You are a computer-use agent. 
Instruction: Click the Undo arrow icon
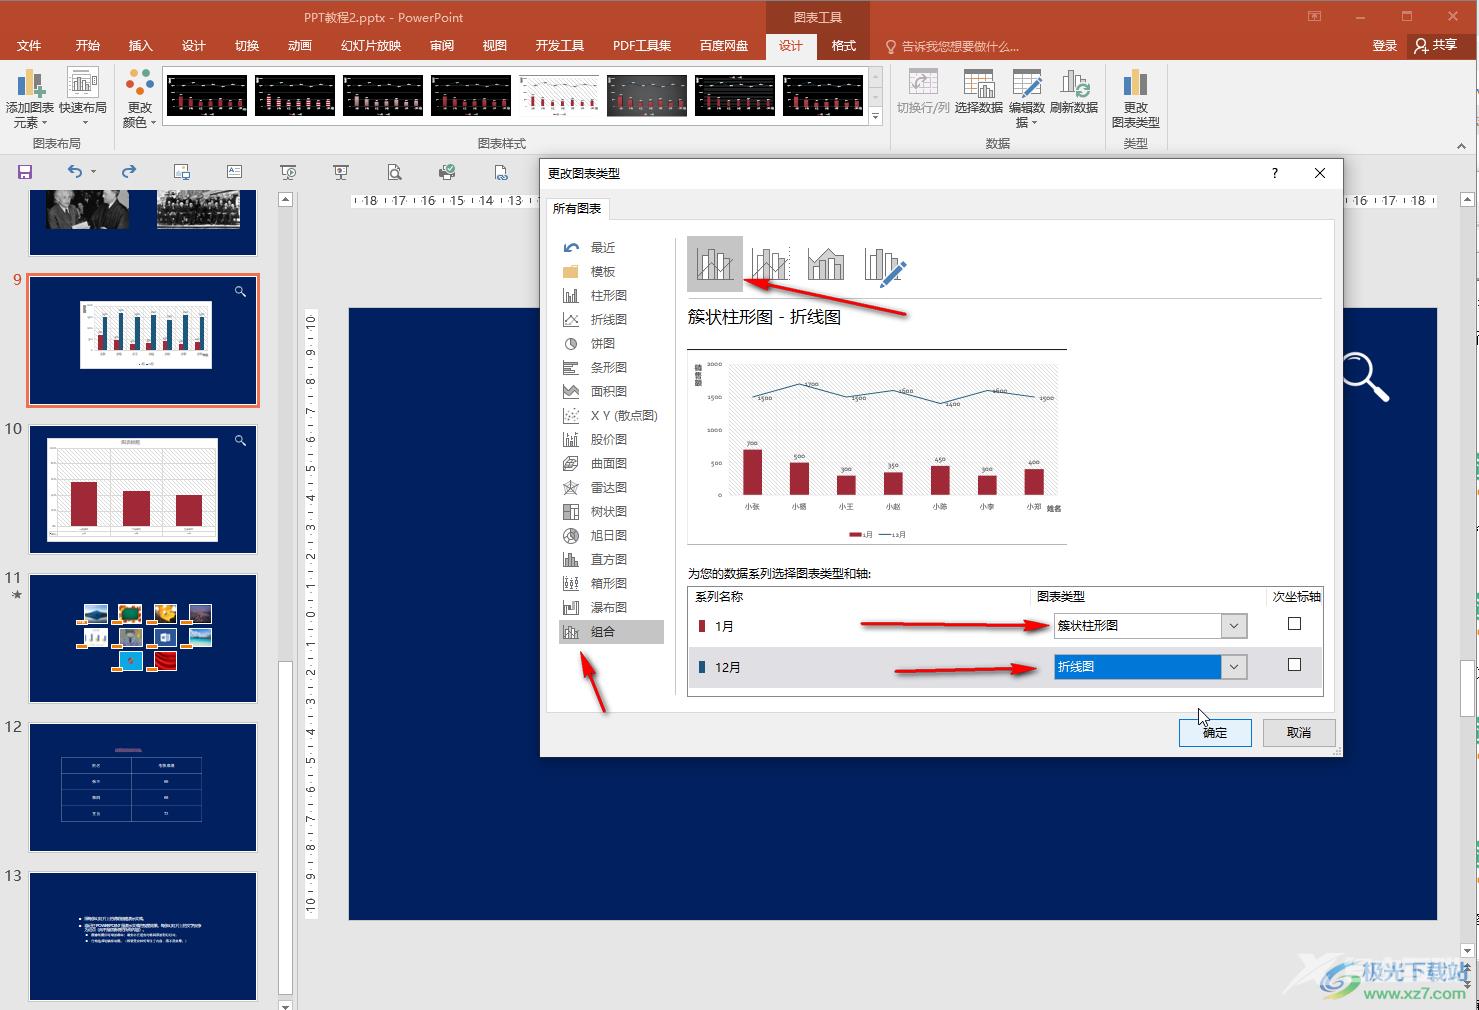click(75, 172)
